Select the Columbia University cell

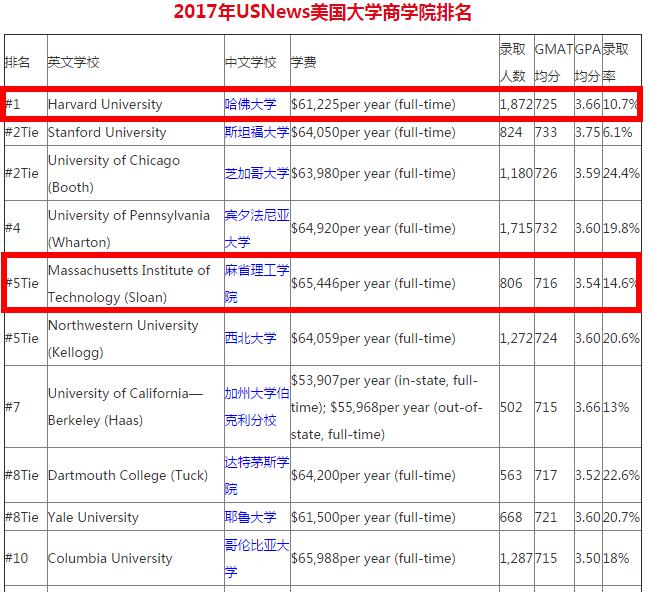(x=136, y=558)
